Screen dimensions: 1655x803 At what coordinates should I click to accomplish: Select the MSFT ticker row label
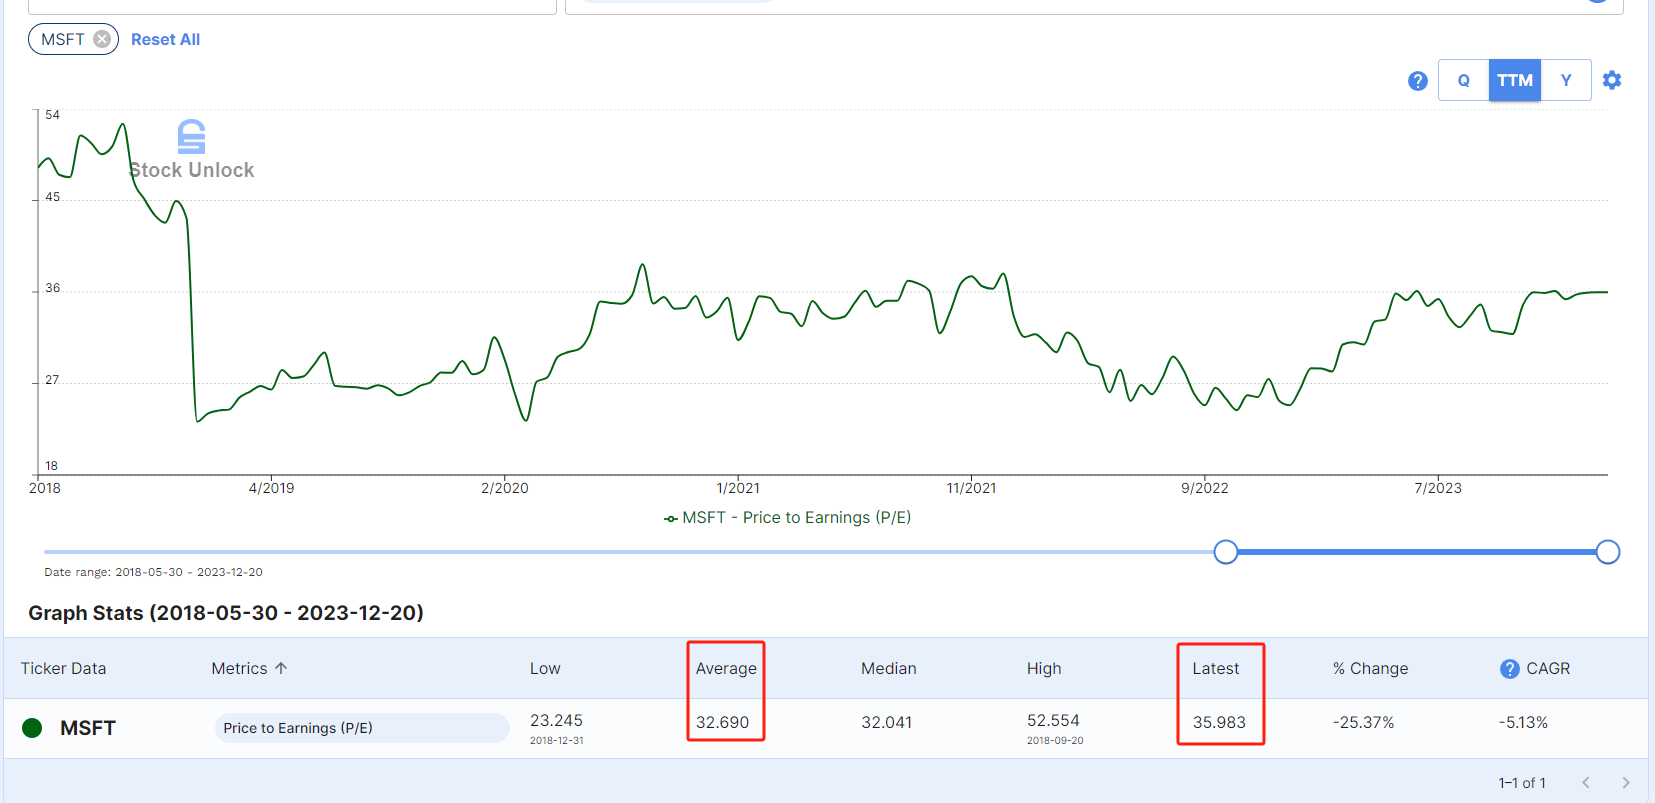[88, 728]
